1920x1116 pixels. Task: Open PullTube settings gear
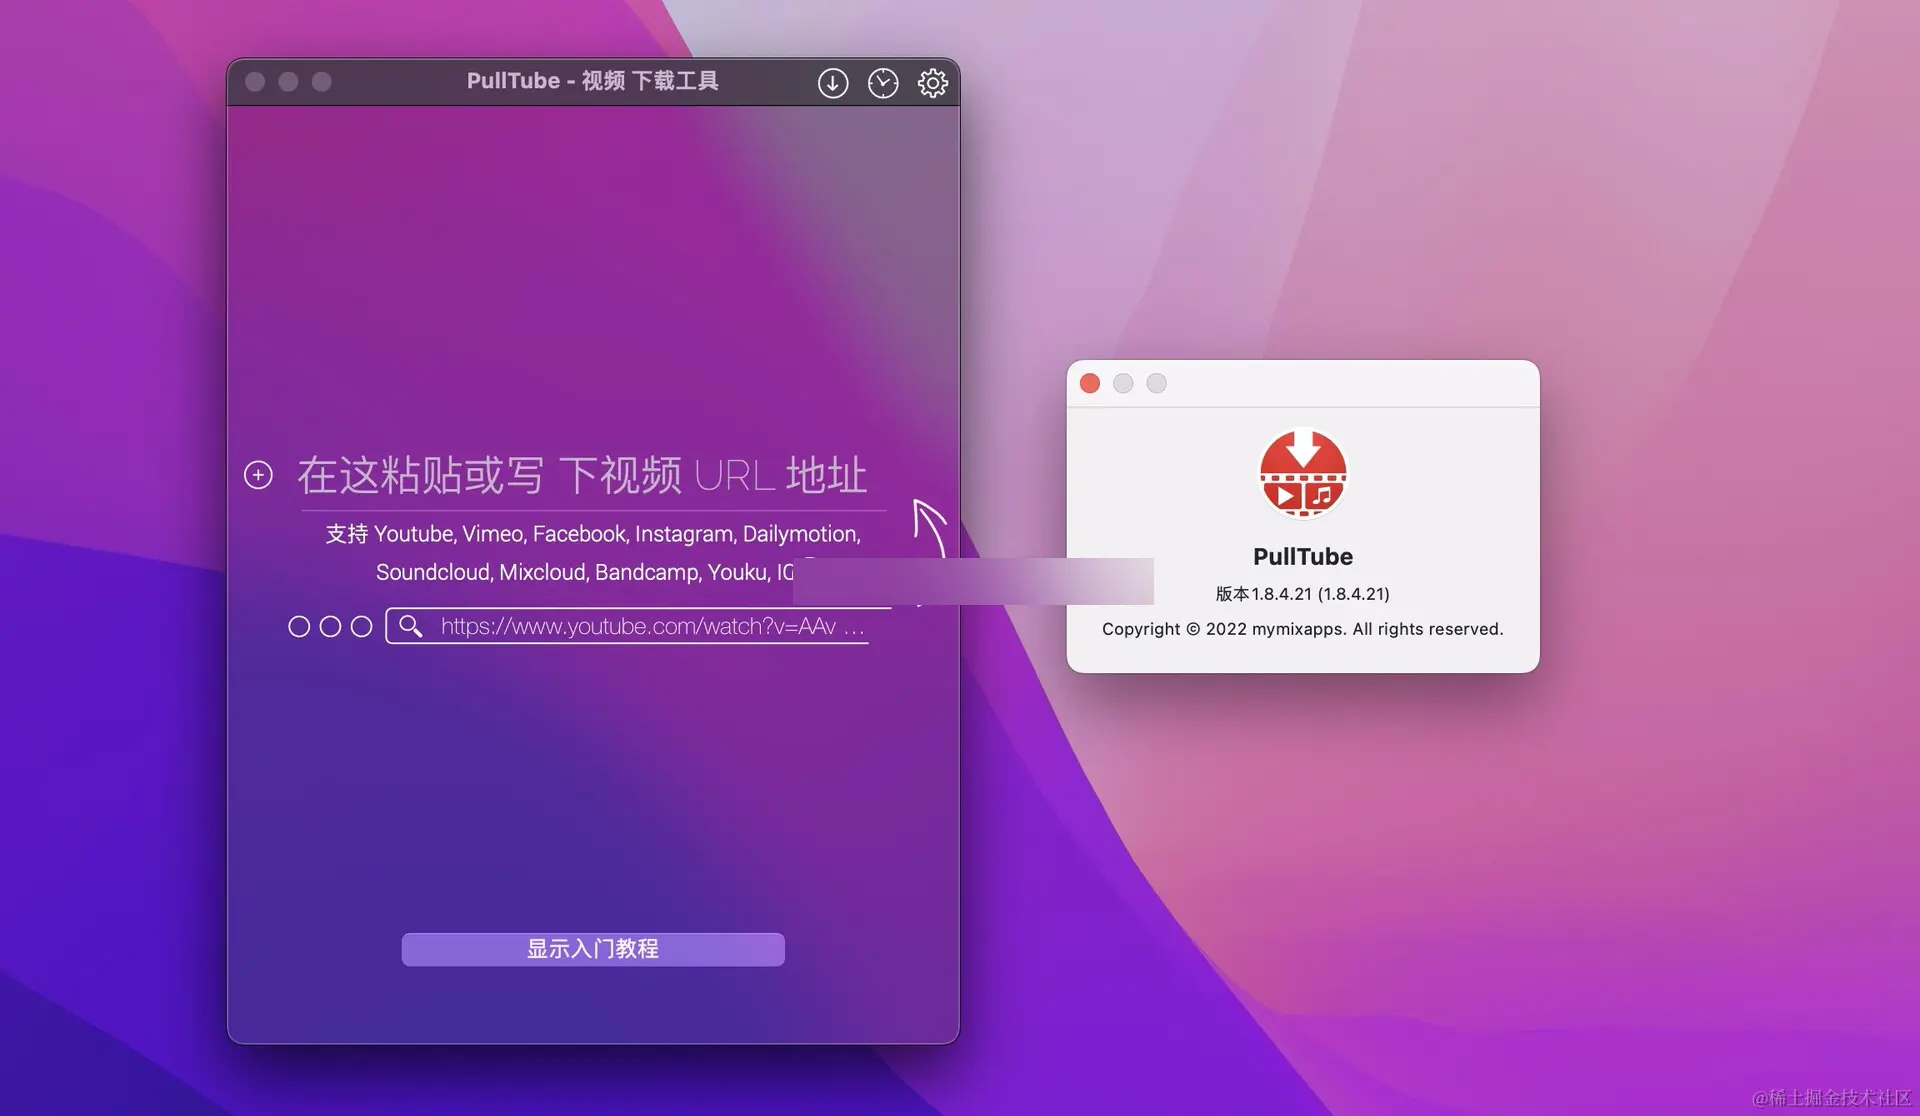pos(932,83)
